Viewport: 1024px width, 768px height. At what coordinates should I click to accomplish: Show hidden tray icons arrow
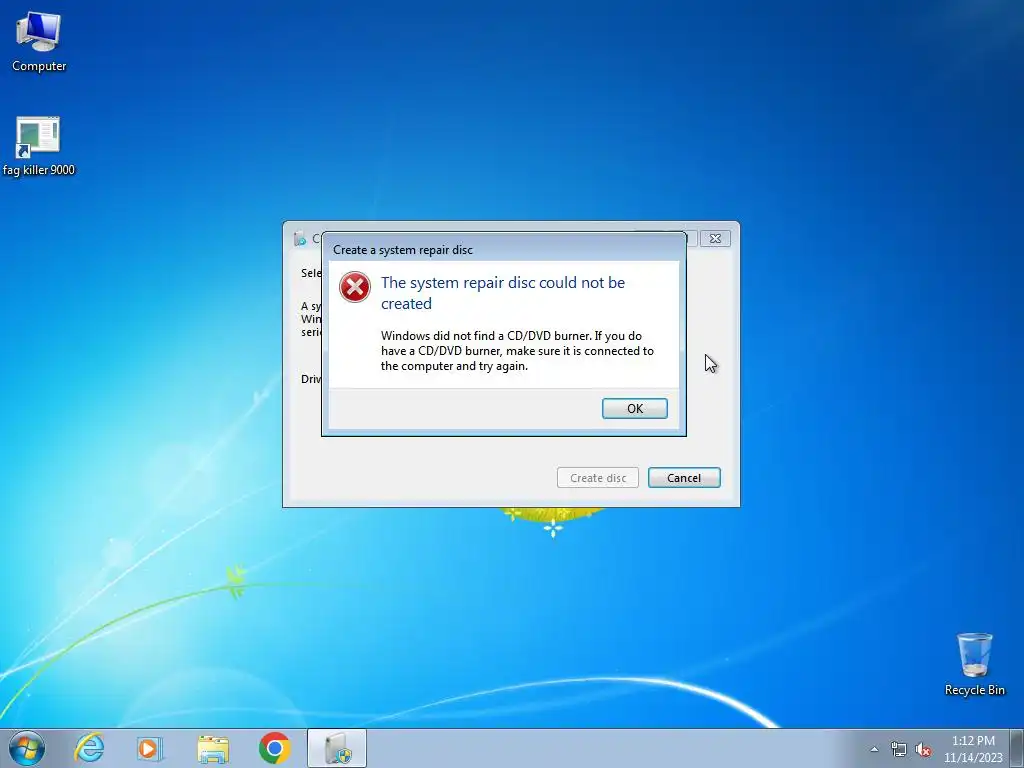[874, 749]
